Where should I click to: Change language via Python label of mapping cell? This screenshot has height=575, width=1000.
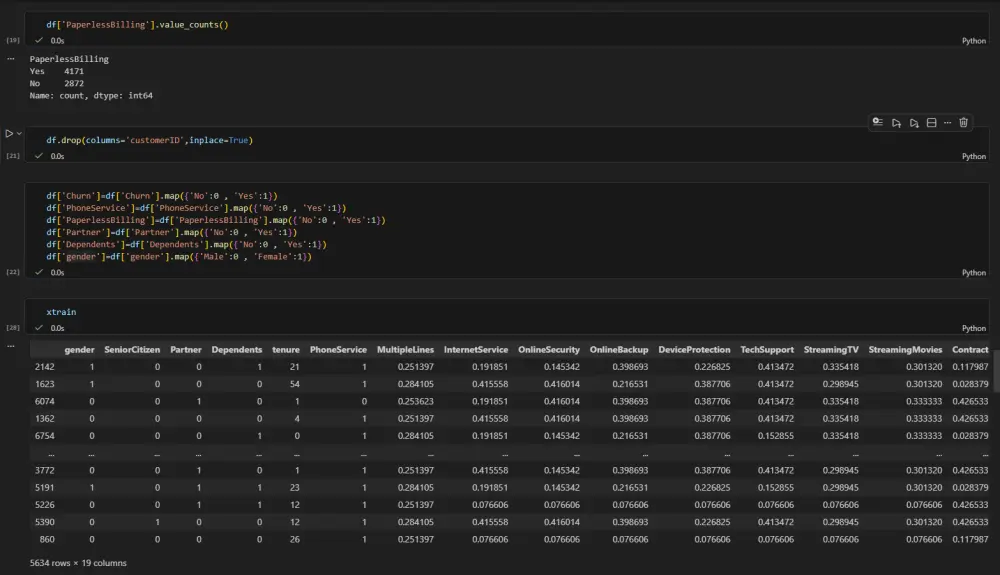(973, 273)
